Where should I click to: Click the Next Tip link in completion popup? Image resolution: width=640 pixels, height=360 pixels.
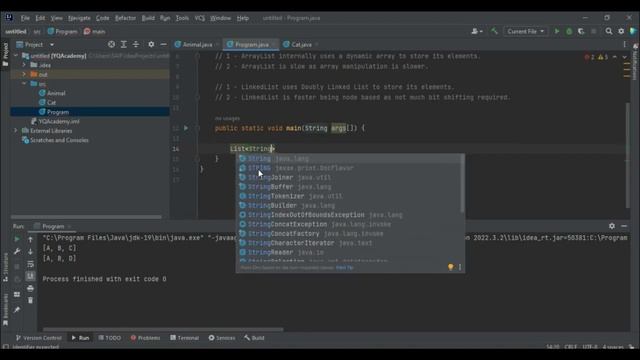click(x=344, y=268)
